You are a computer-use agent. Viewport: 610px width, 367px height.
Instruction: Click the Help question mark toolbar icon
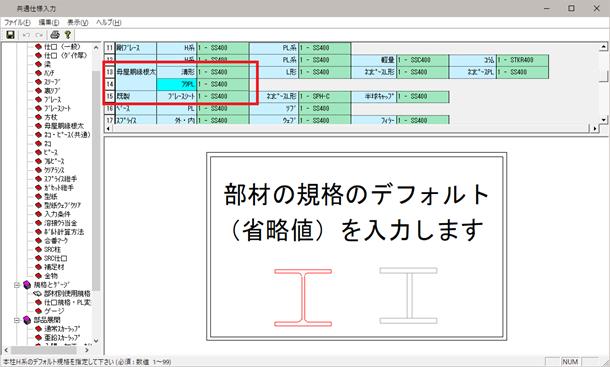[x=68, y=35]
